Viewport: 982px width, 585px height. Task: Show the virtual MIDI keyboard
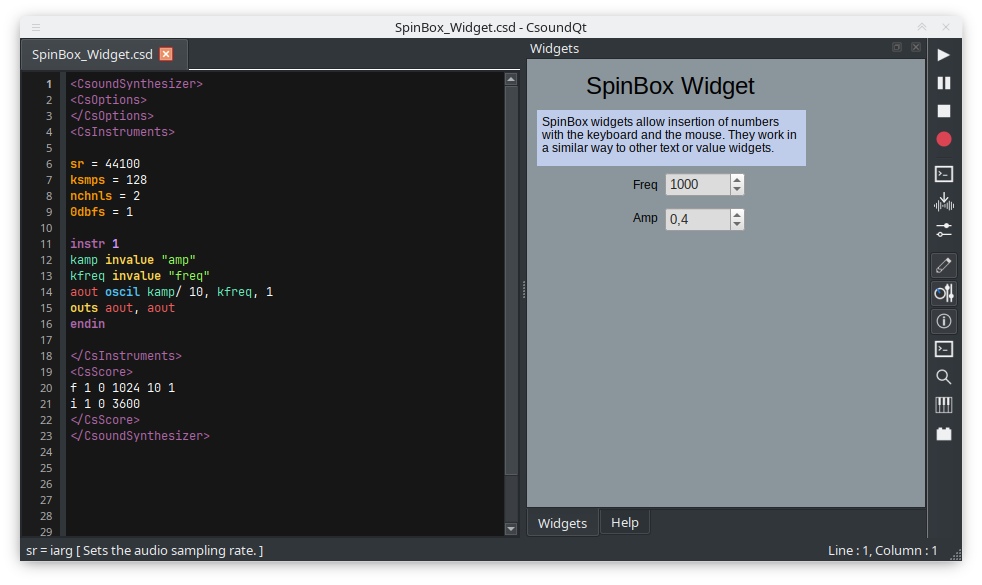click(943, 405)
